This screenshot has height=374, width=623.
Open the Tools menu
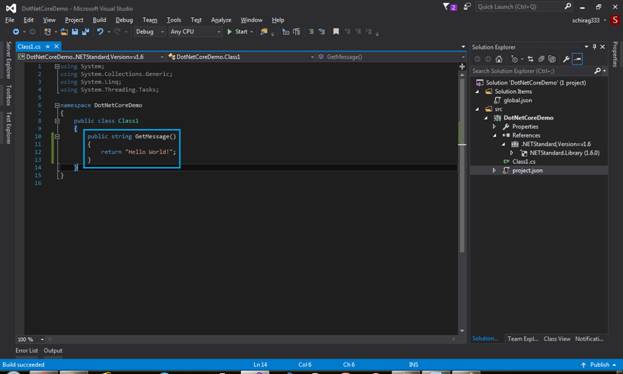(x=174, y=20)
